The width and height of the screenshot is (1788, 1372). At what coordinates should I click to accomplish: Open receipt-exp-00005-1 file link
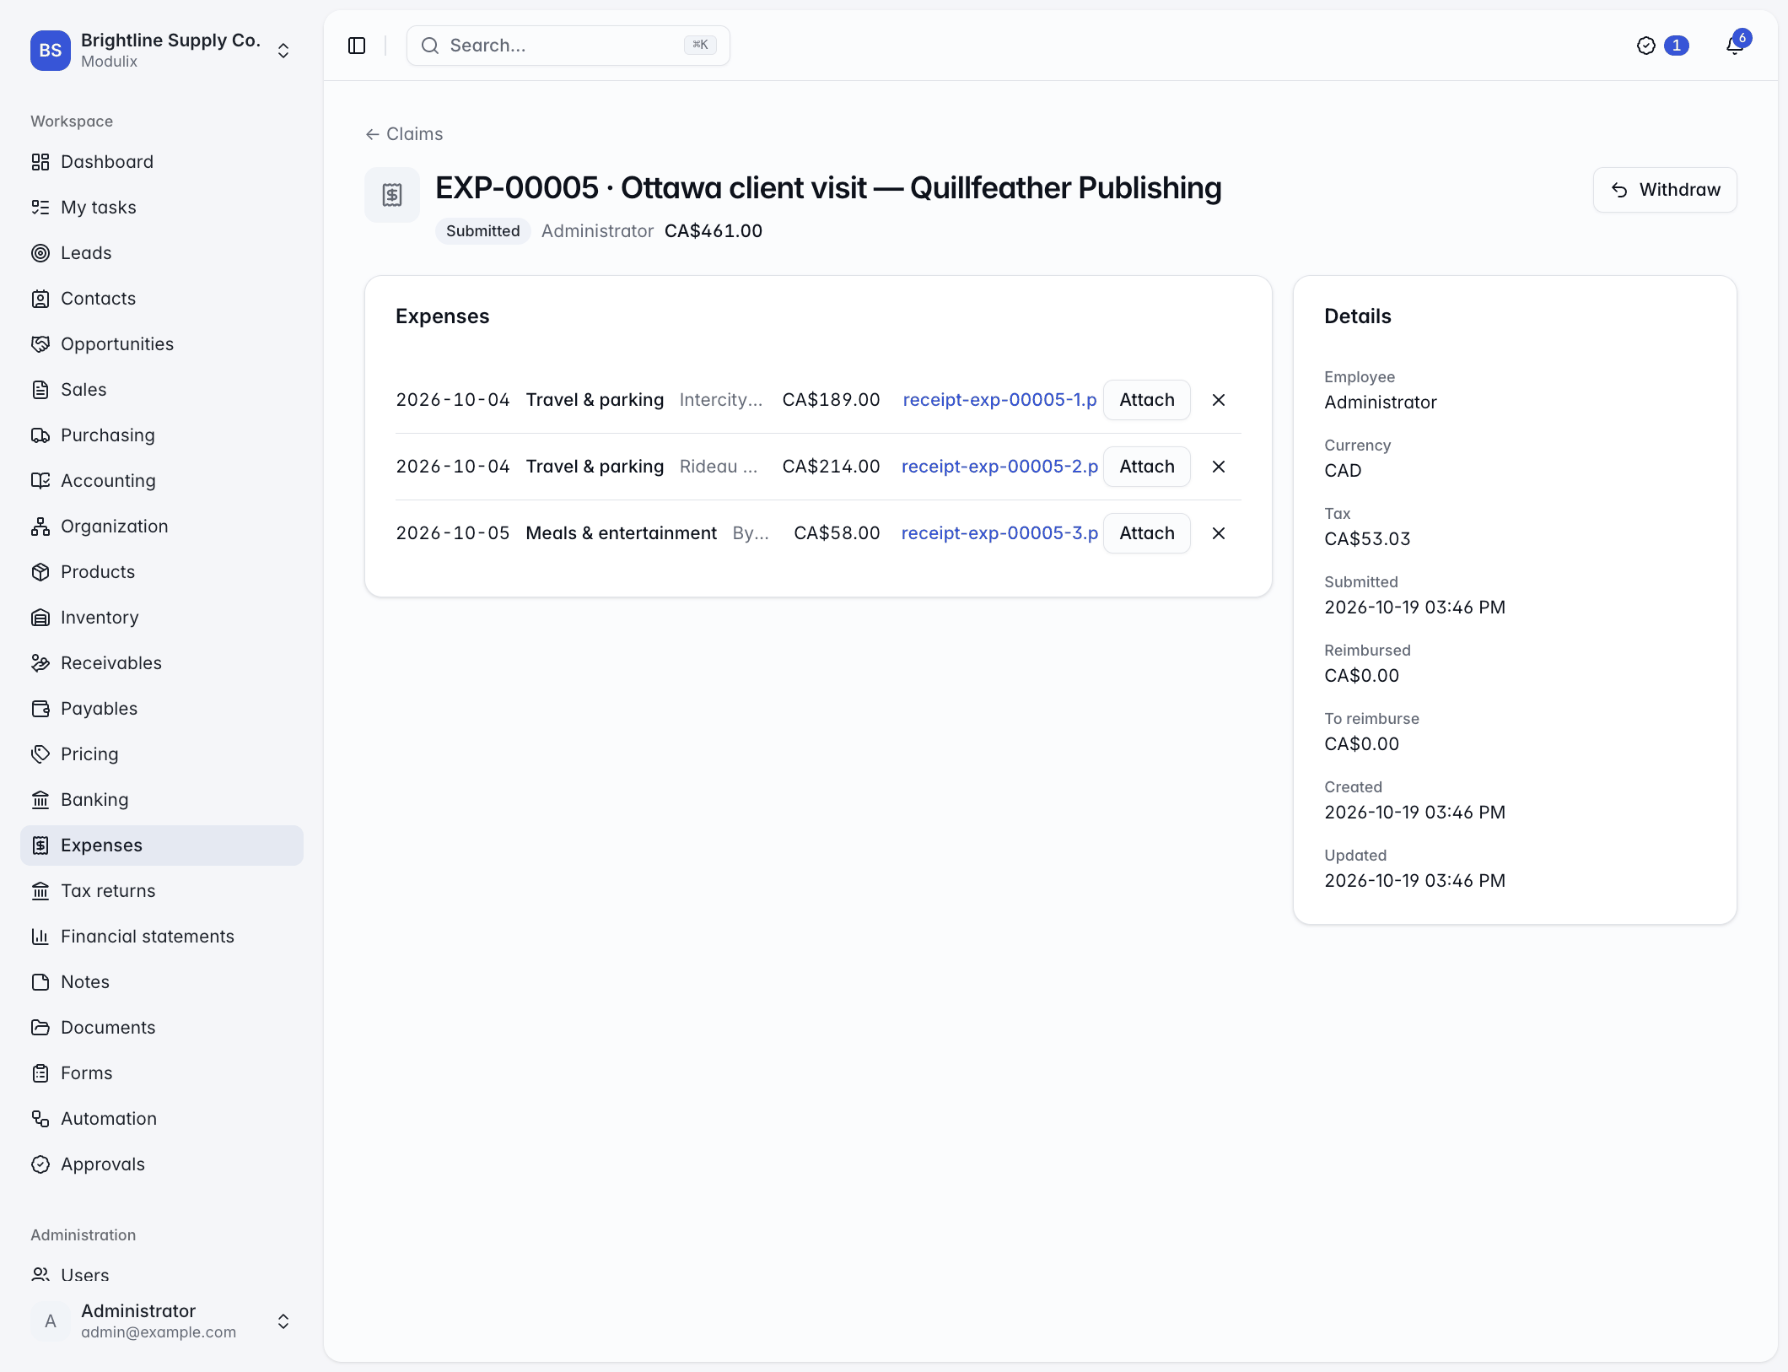pyautogui.click(x=999, y=400)
